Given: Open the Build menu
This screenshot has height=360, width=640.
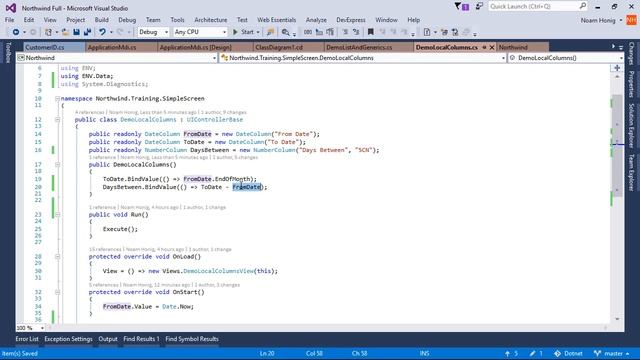Looking at the screenshot, I should point(102,20).
